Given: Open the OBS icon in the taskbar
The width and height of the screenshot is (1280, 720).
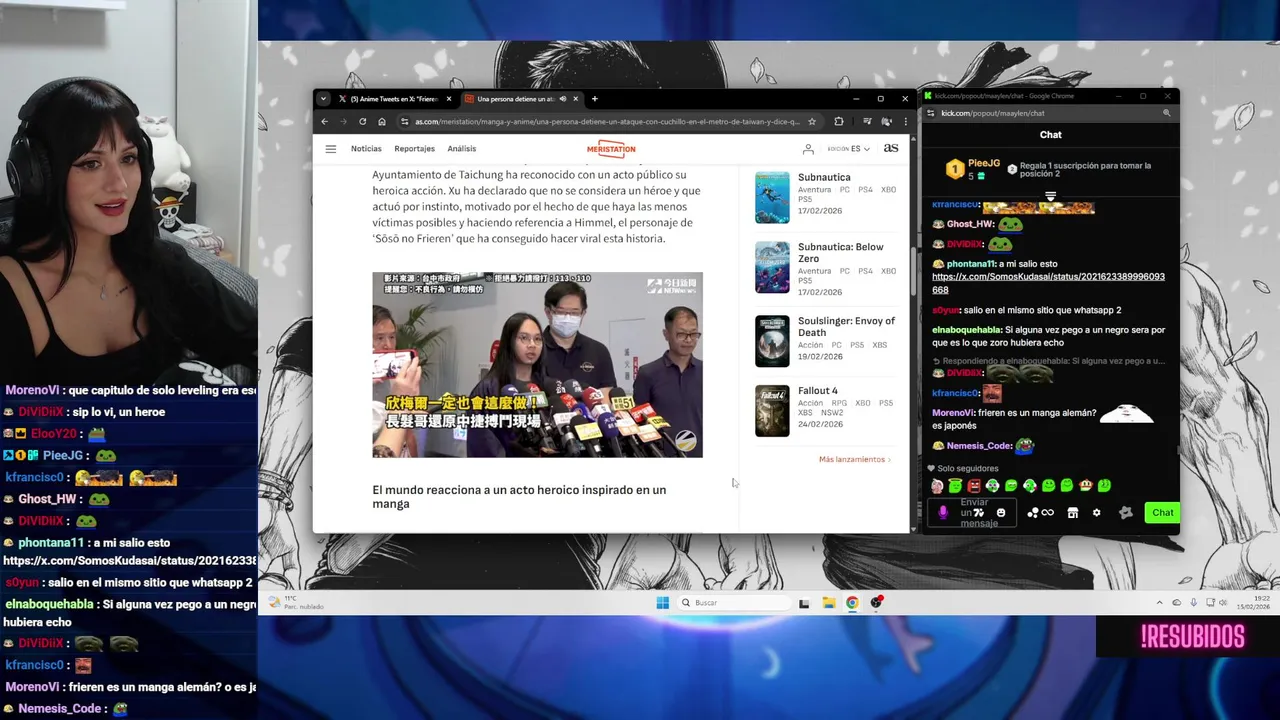Looking at the screenshot, I should [876, 602].
